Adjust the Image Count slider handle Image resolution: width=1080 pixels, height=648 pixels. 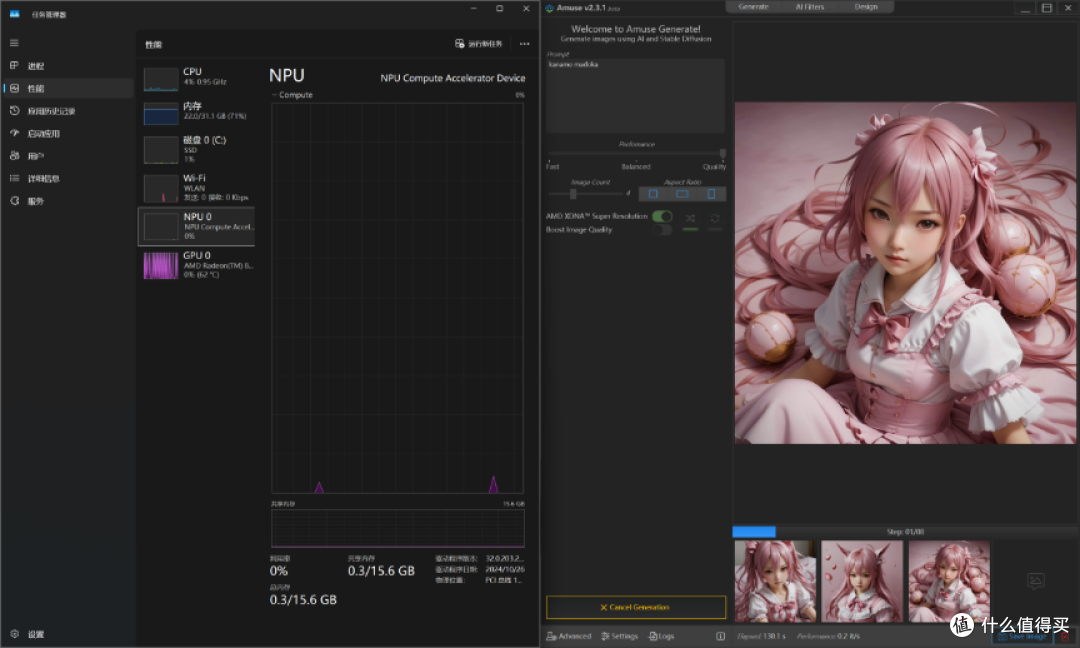click(x=573, y=194)
